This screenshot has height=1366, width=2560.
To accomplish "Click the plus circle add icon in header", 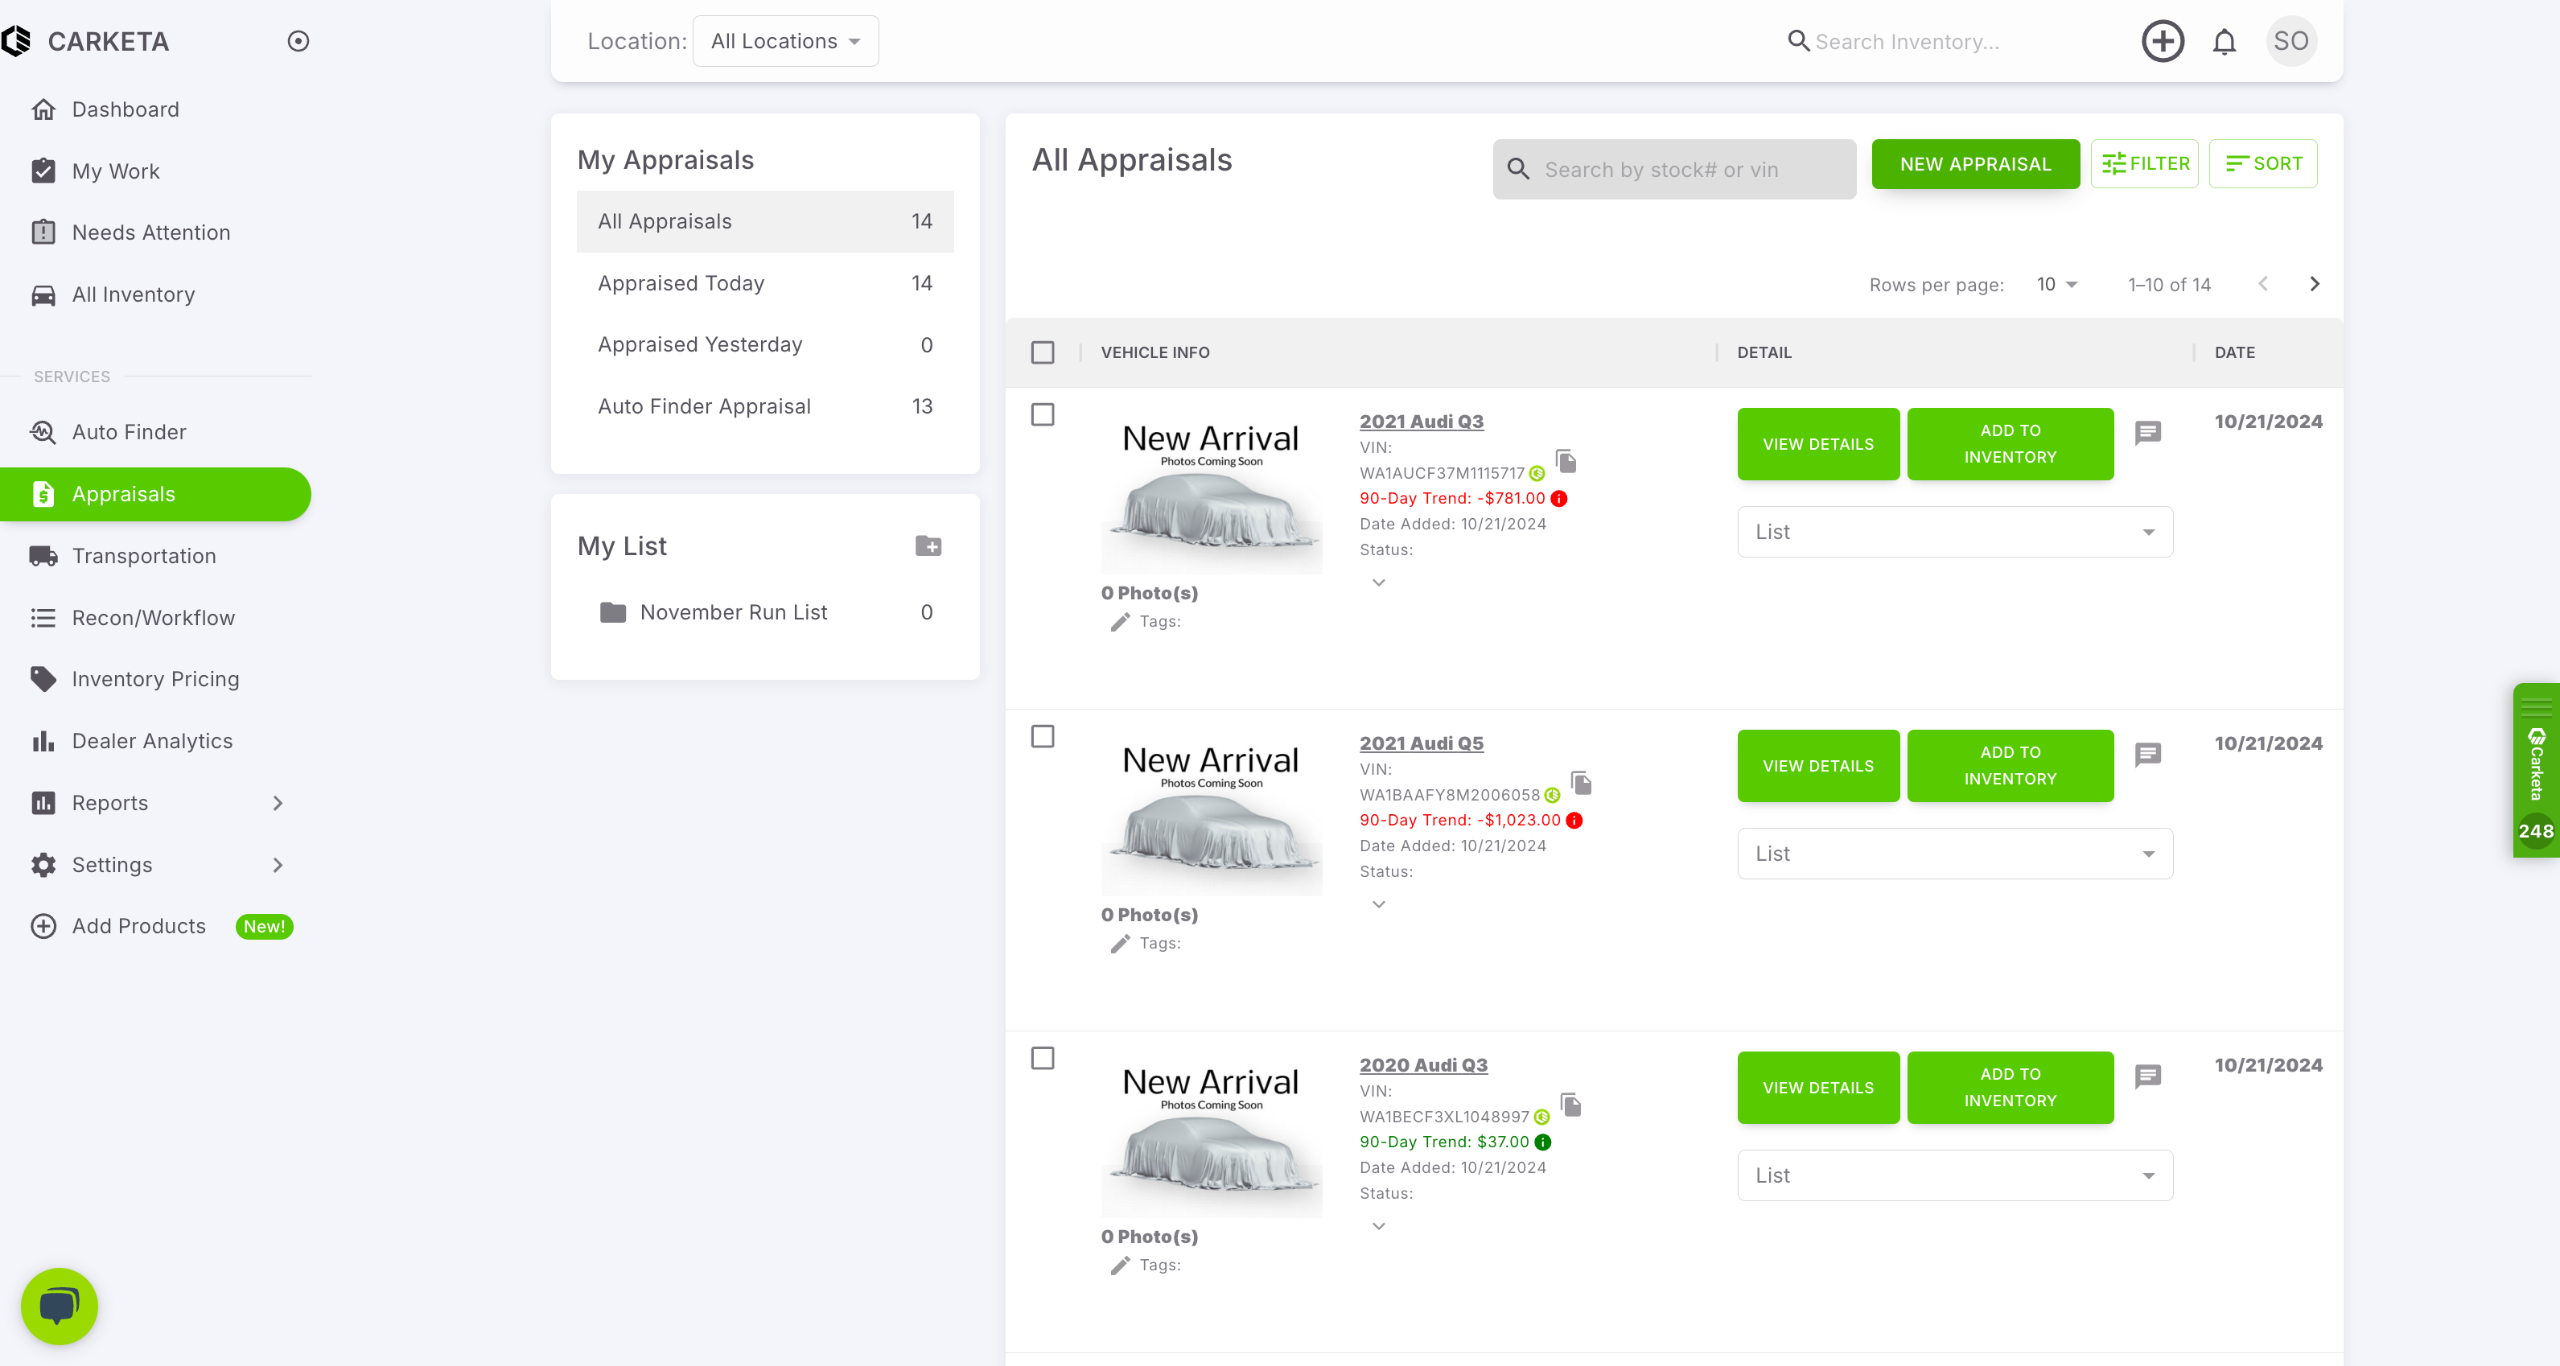I will pyautogui.click(x=2162, y=42).
